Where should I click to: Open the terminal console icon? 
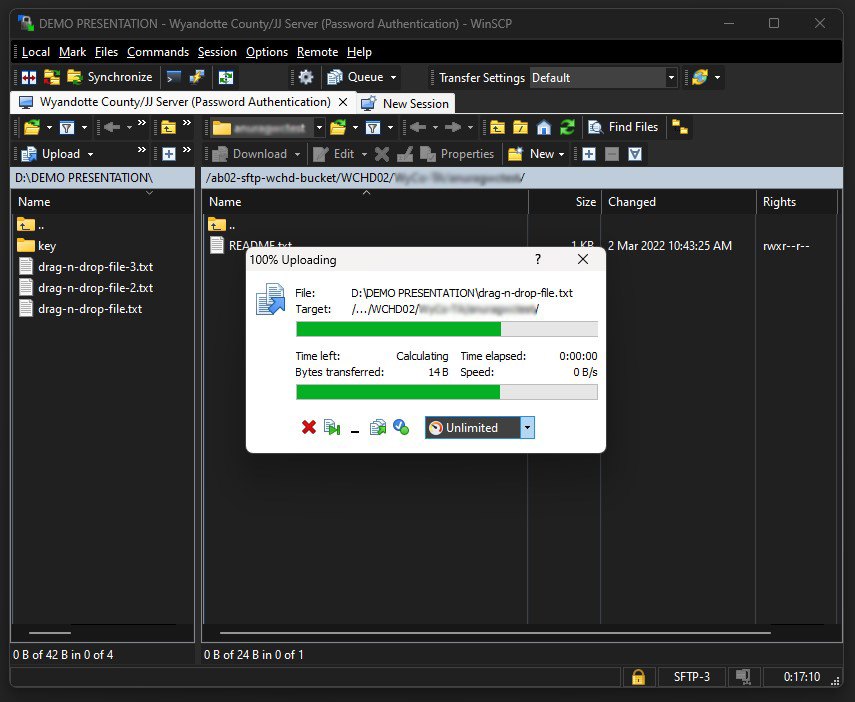(x=174, y=77)
